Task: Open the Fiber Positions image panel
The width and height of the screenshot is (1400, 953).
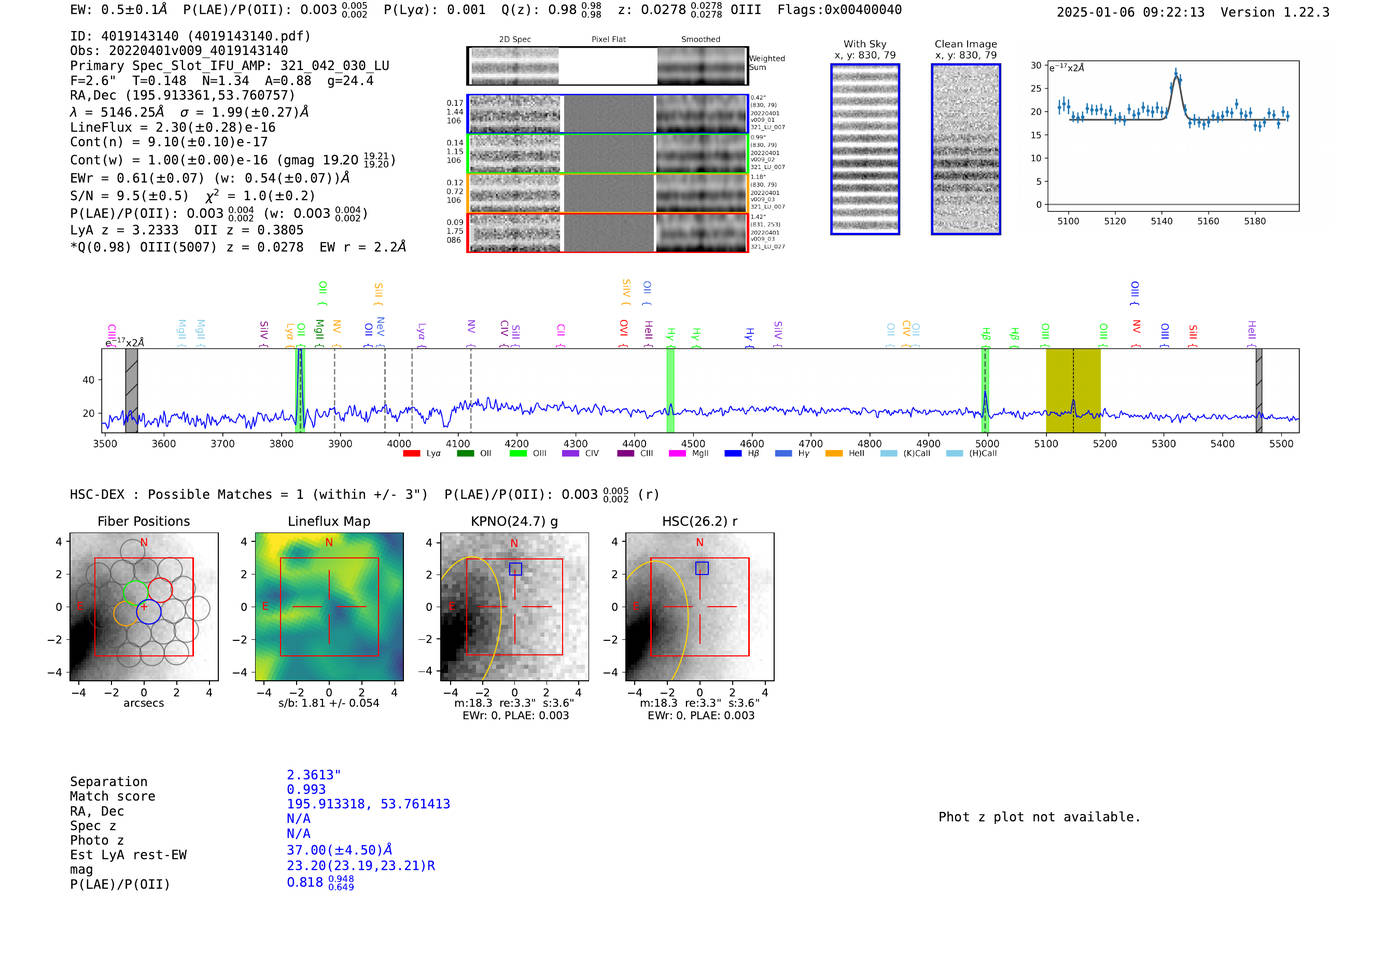Action: tap(143, 606)
